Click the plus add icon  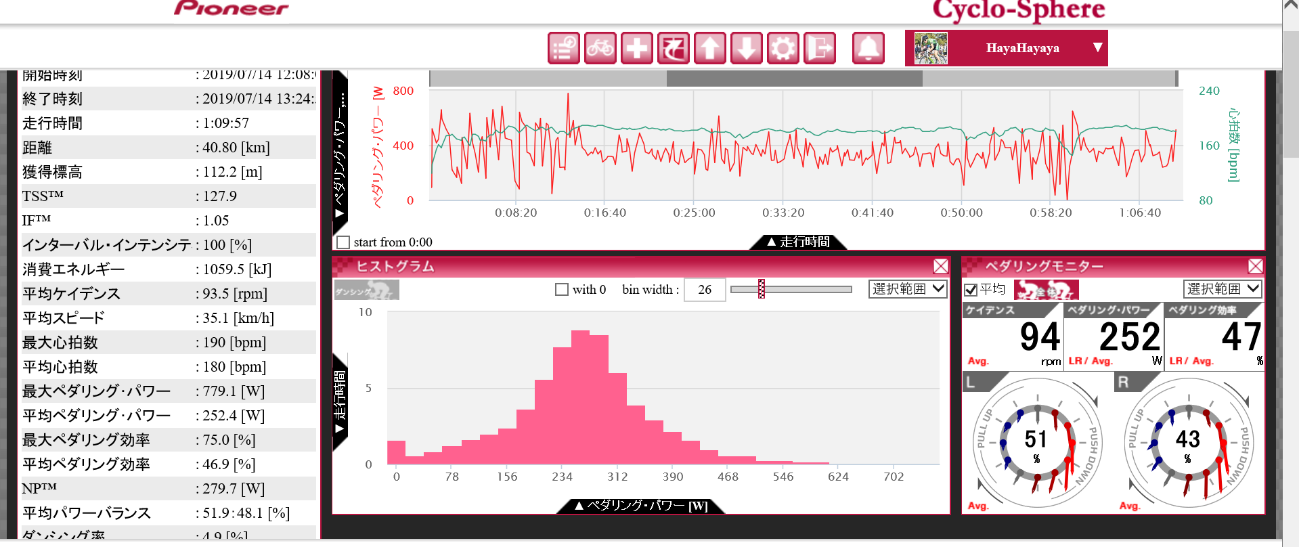tap(637, 48)
